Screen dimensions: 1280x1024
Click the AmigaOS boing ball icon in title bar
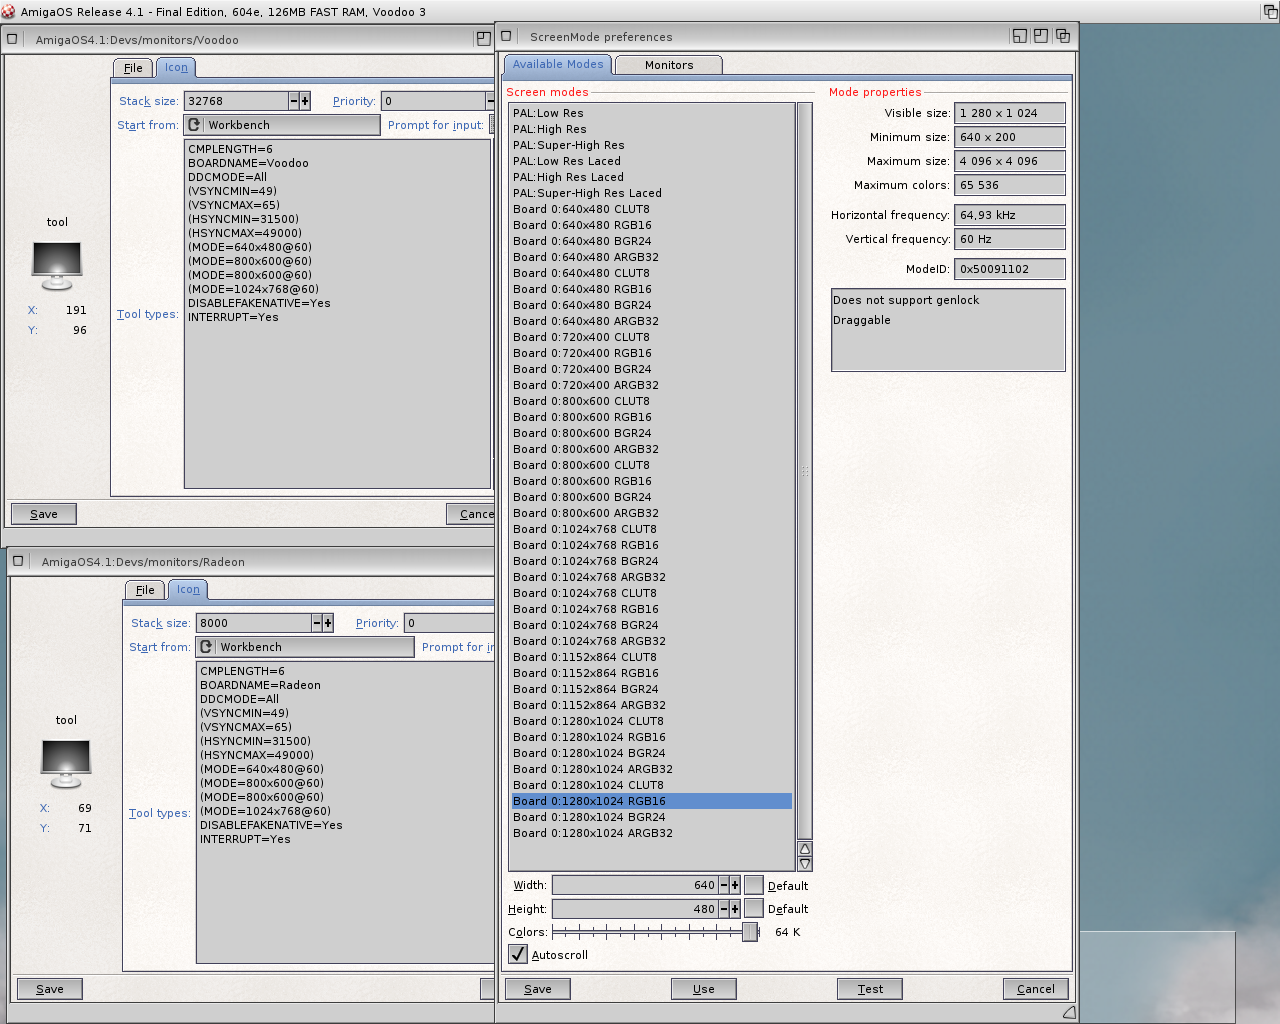pyautogui.click(x=9, y=12)
